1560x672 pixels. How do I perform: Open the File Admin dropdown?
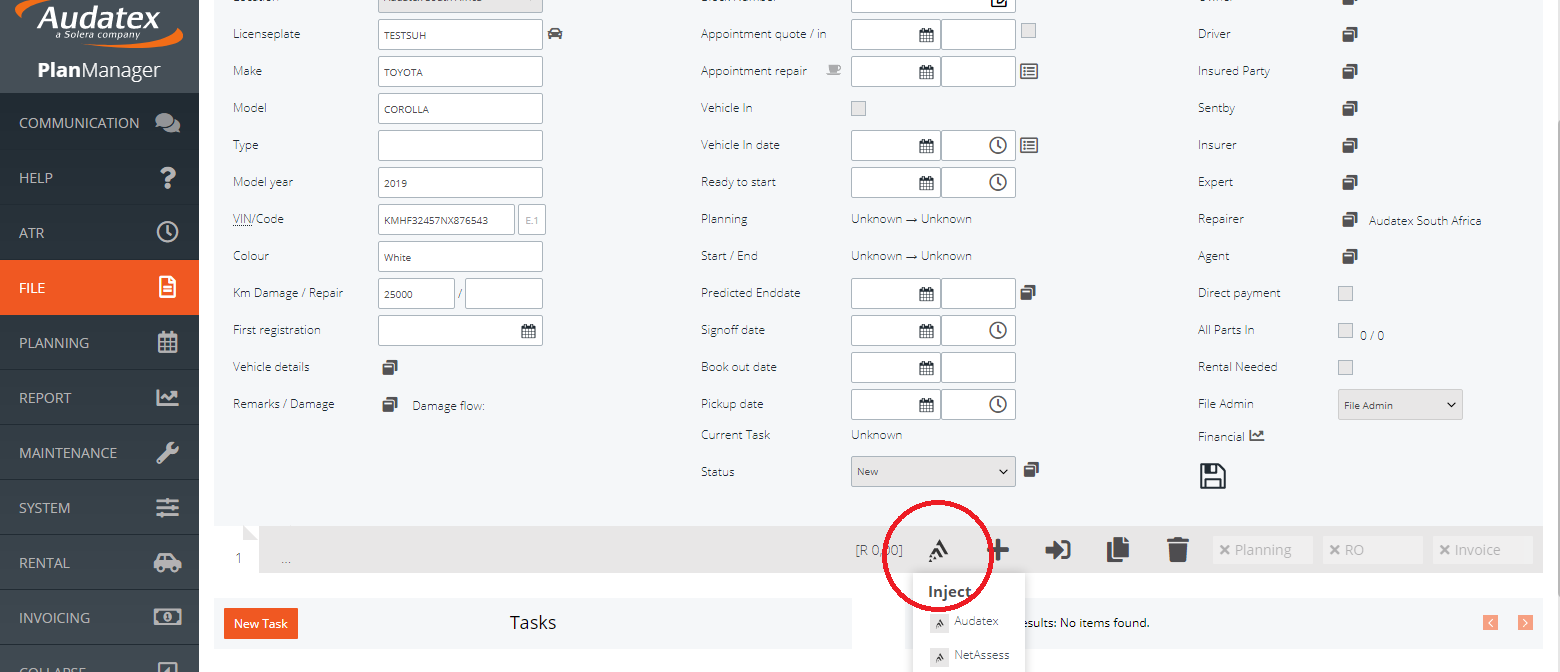[x=1400, y=404]
